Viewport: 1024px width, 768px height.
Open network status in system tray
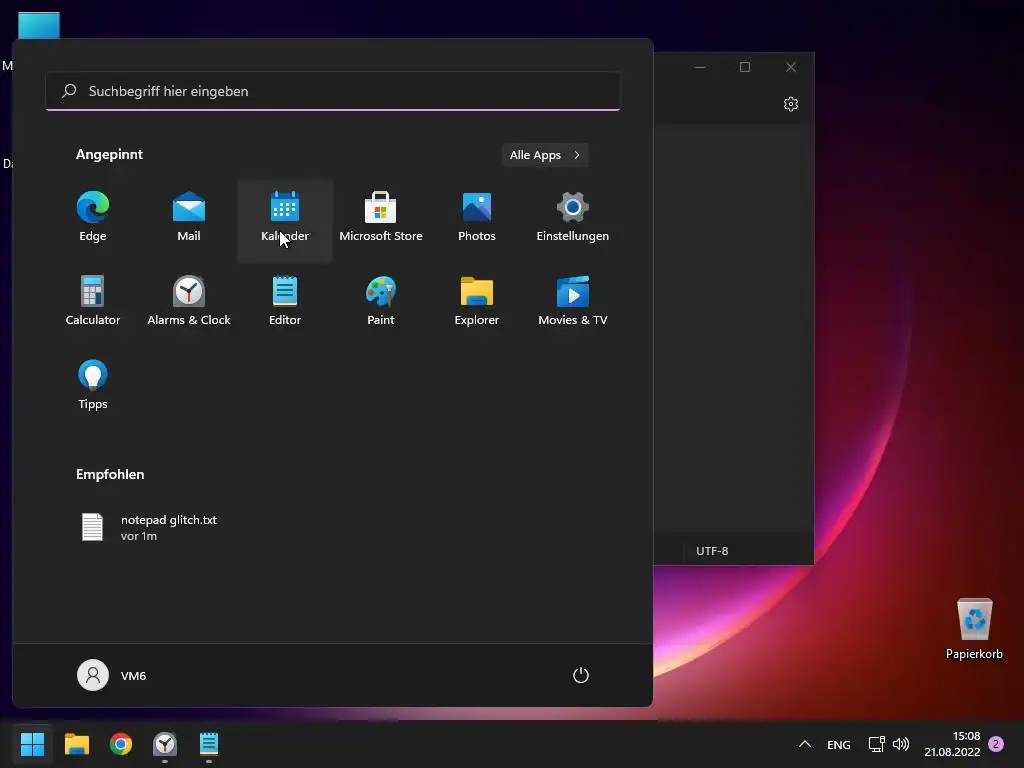point(876,744)
